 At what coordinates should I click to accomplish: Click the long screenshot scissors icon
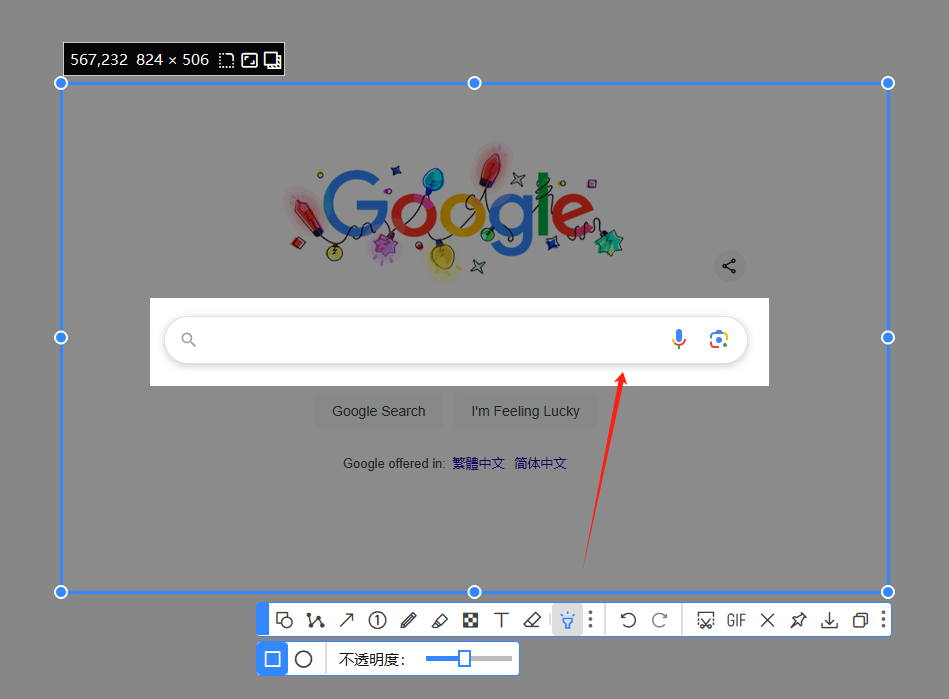coord(705,620)
